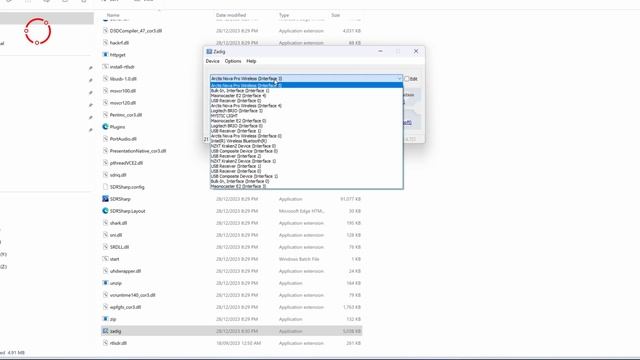
Task: Pick USB Receiver (Interface 2) entry
Action: (307, 156)
